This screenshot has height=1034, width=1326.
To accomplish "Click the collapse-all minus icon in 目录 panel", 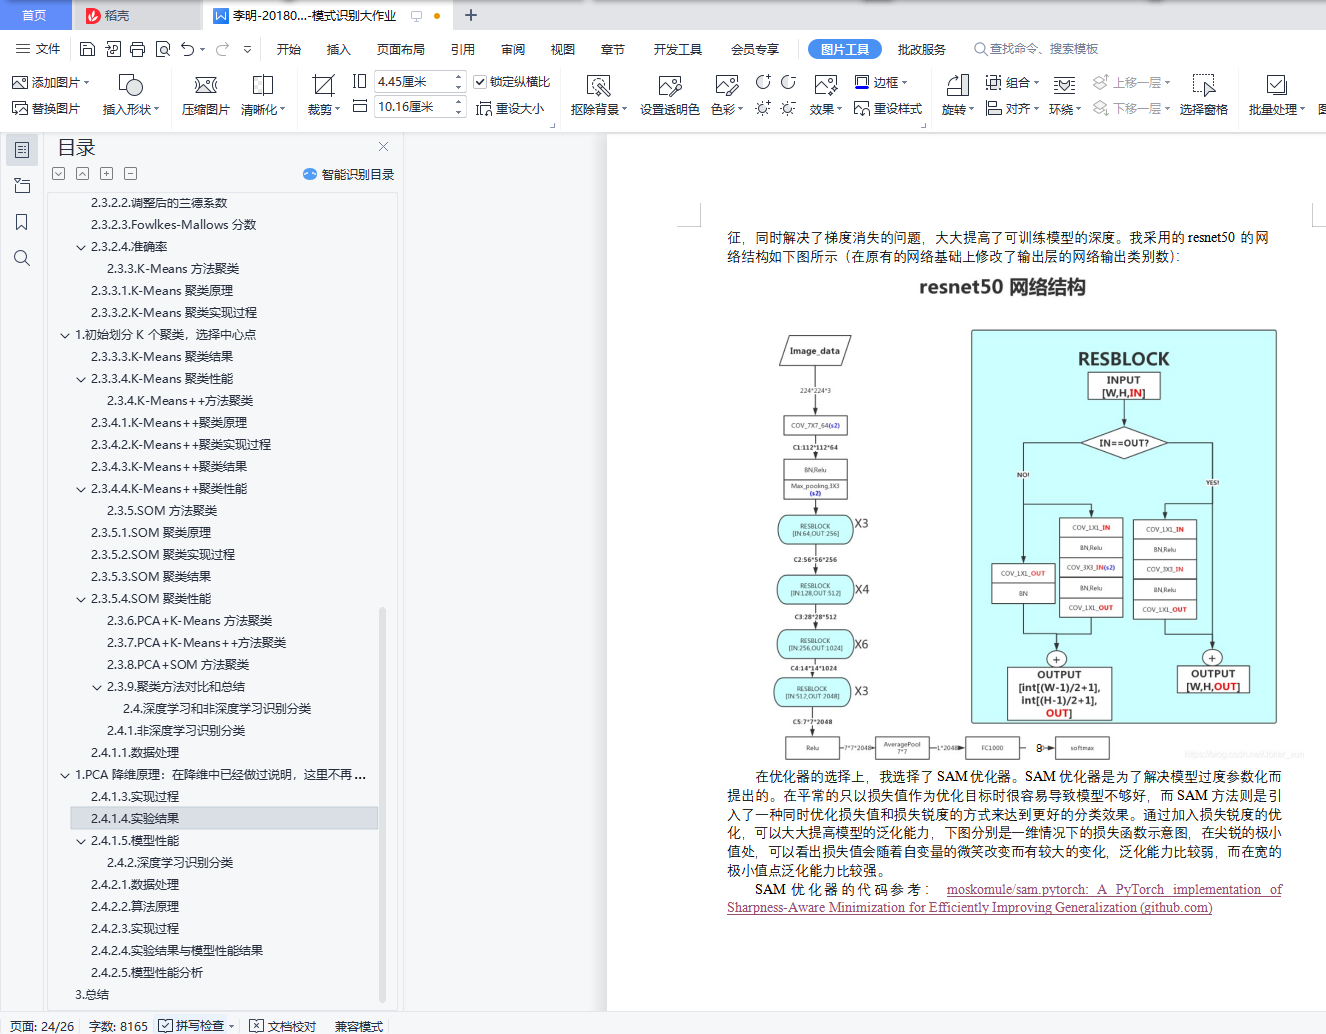I will point(130,174).
